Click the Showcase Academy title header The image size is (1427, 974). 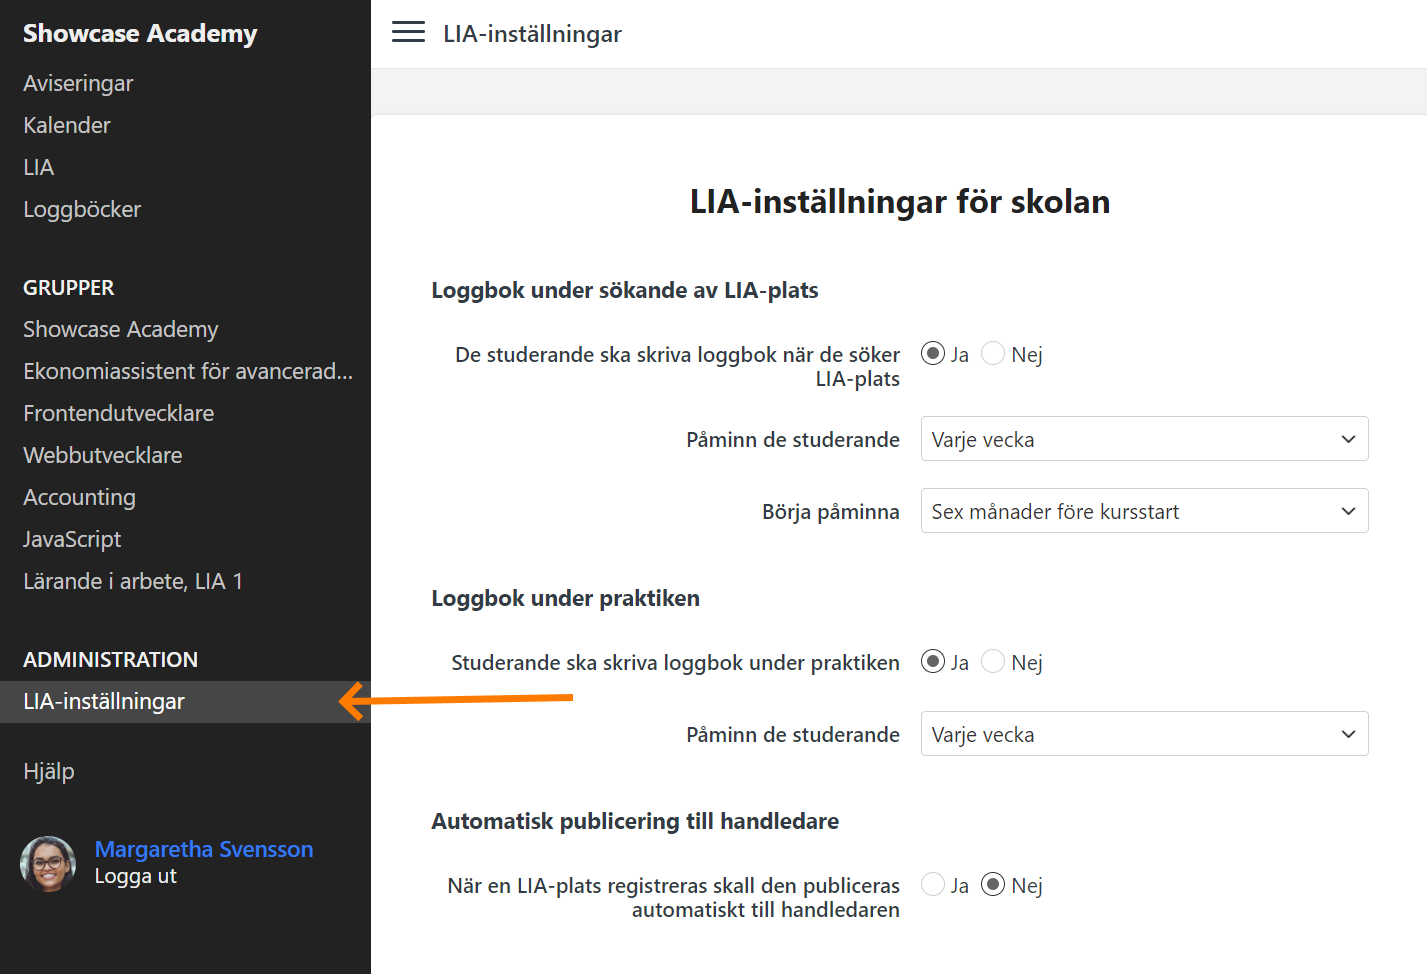tap(140, 34)
